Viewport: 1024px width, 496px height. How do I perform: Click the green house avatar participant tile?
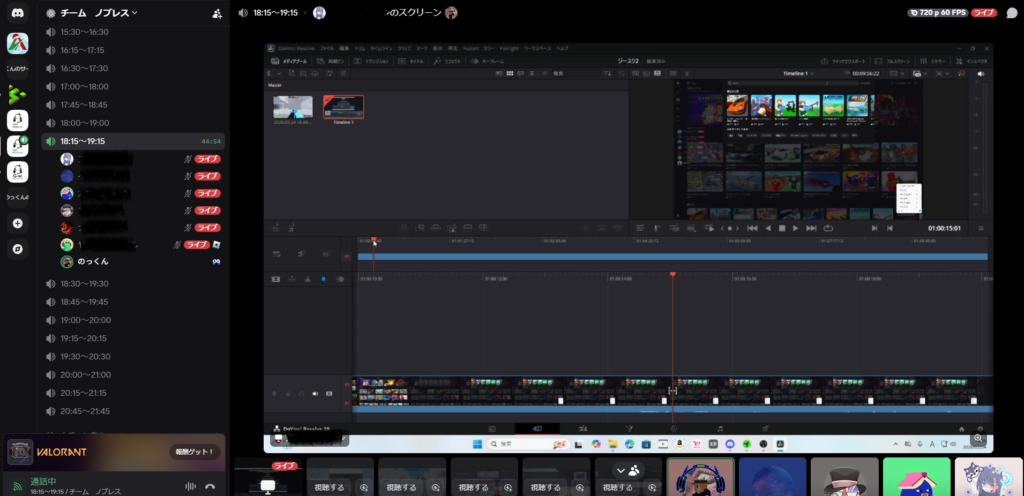click(x=917, y=477)
